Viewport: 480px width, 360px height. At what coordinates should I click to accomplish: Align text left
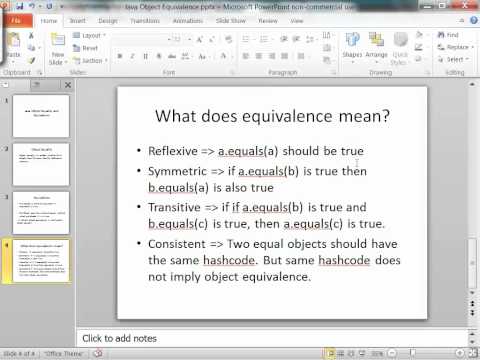click(246, 56)
